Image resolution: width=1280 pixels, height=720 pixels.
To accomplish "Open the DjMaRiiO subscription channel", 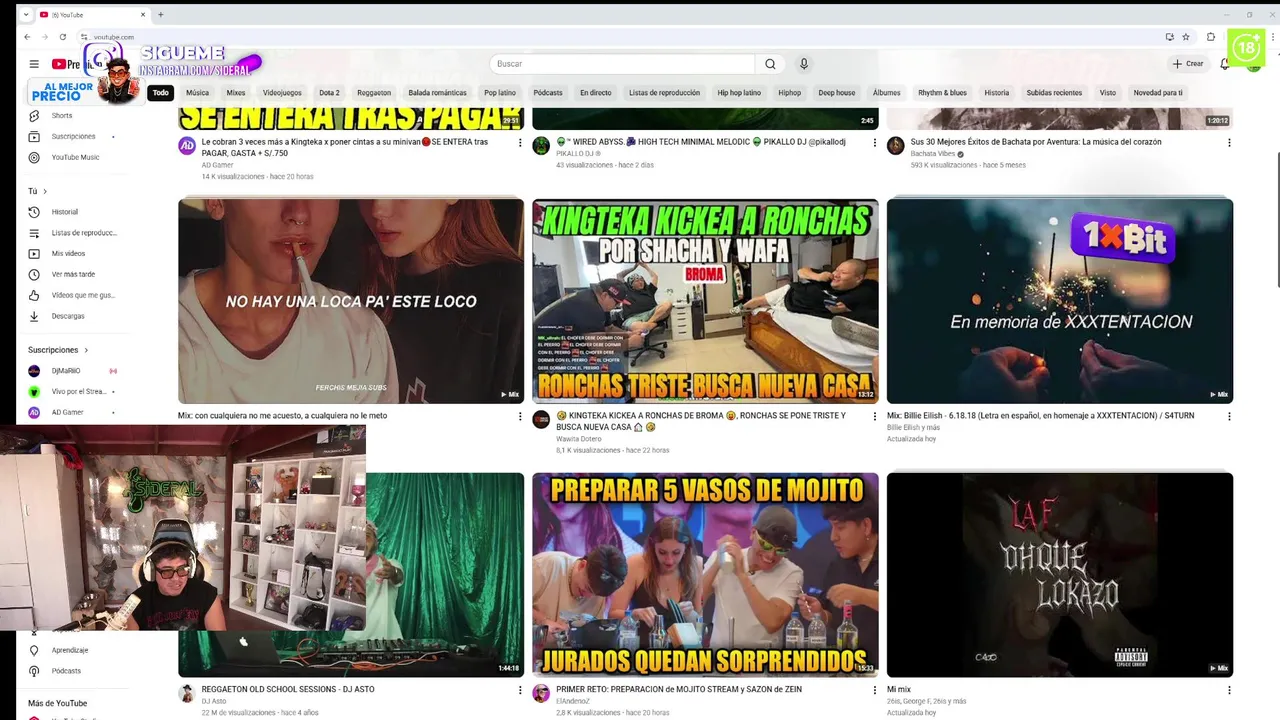I will [x=66, y=371].
